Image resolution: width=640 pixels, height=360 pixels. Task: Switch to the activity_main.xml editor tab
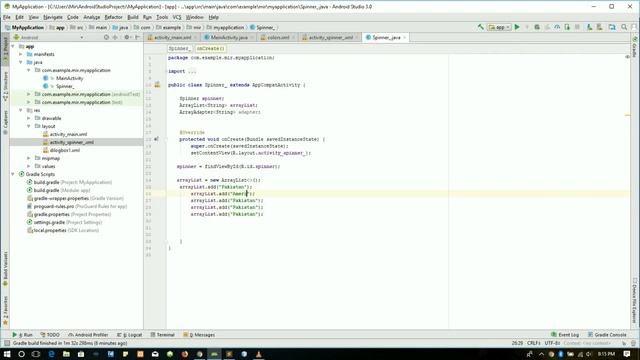[172, 38]
